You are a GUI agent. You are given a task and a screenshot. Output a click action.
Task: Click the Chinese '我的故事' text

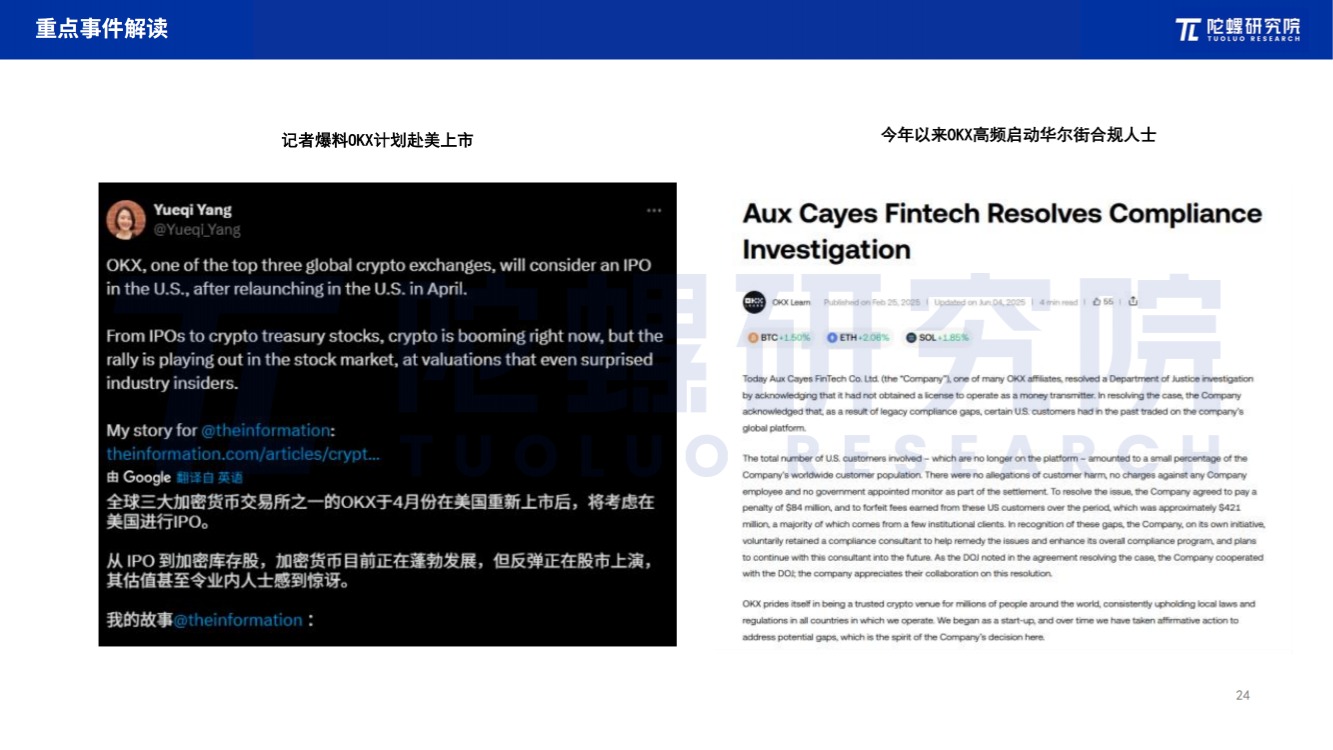139,620
